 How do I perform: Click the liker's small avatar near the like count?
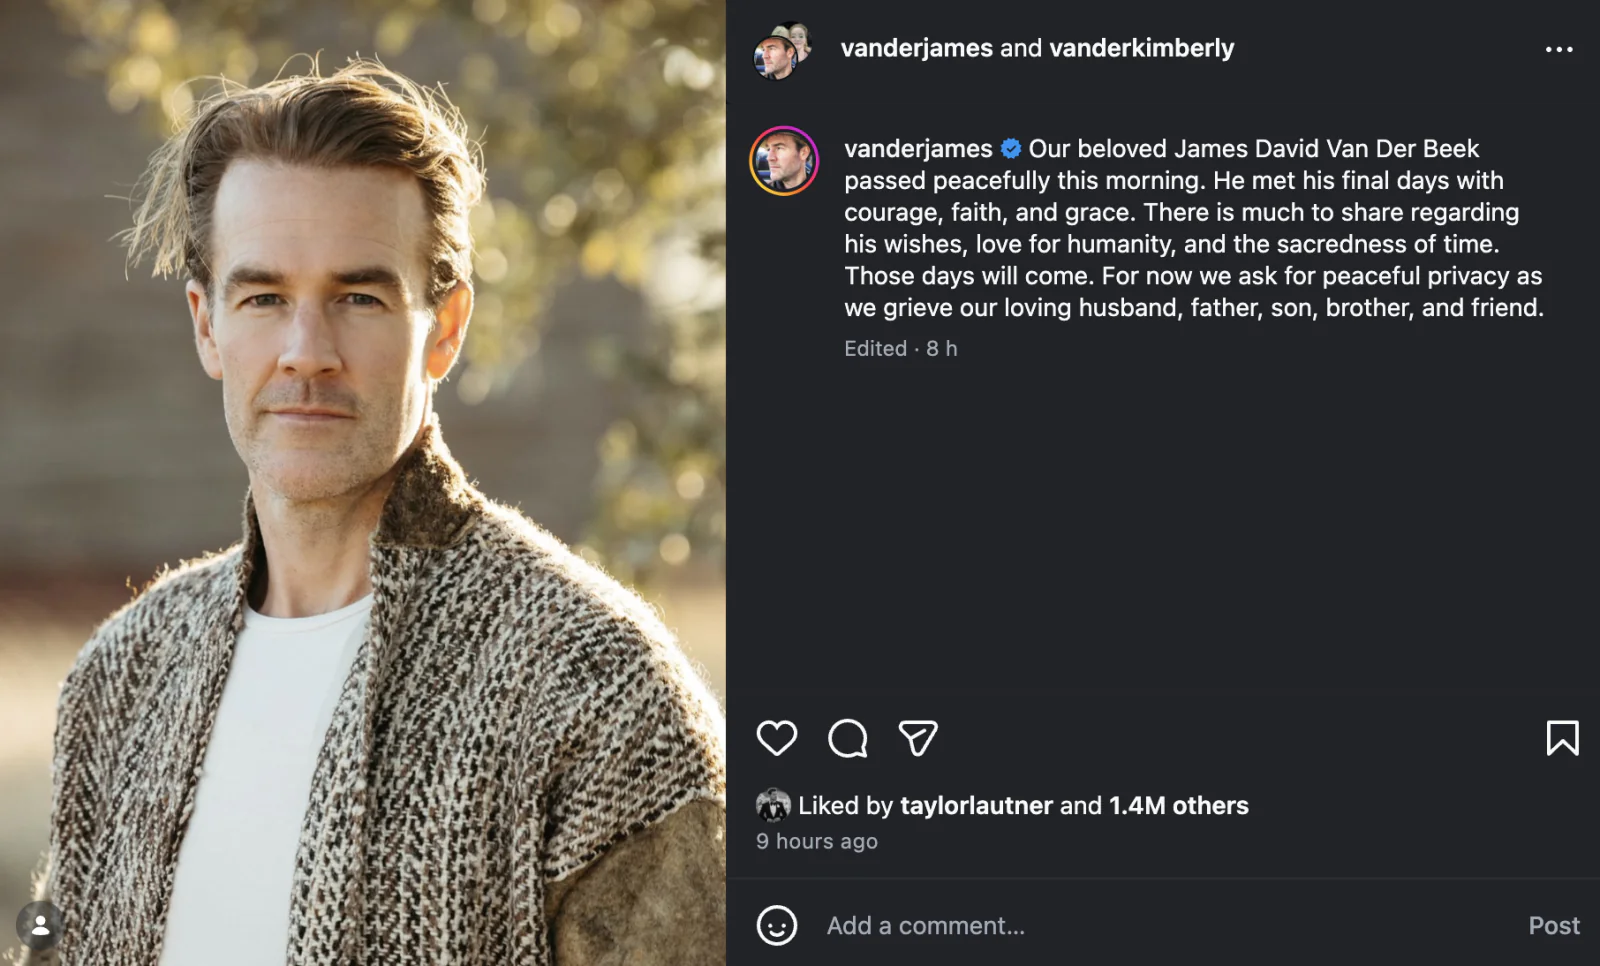[772, 805]
